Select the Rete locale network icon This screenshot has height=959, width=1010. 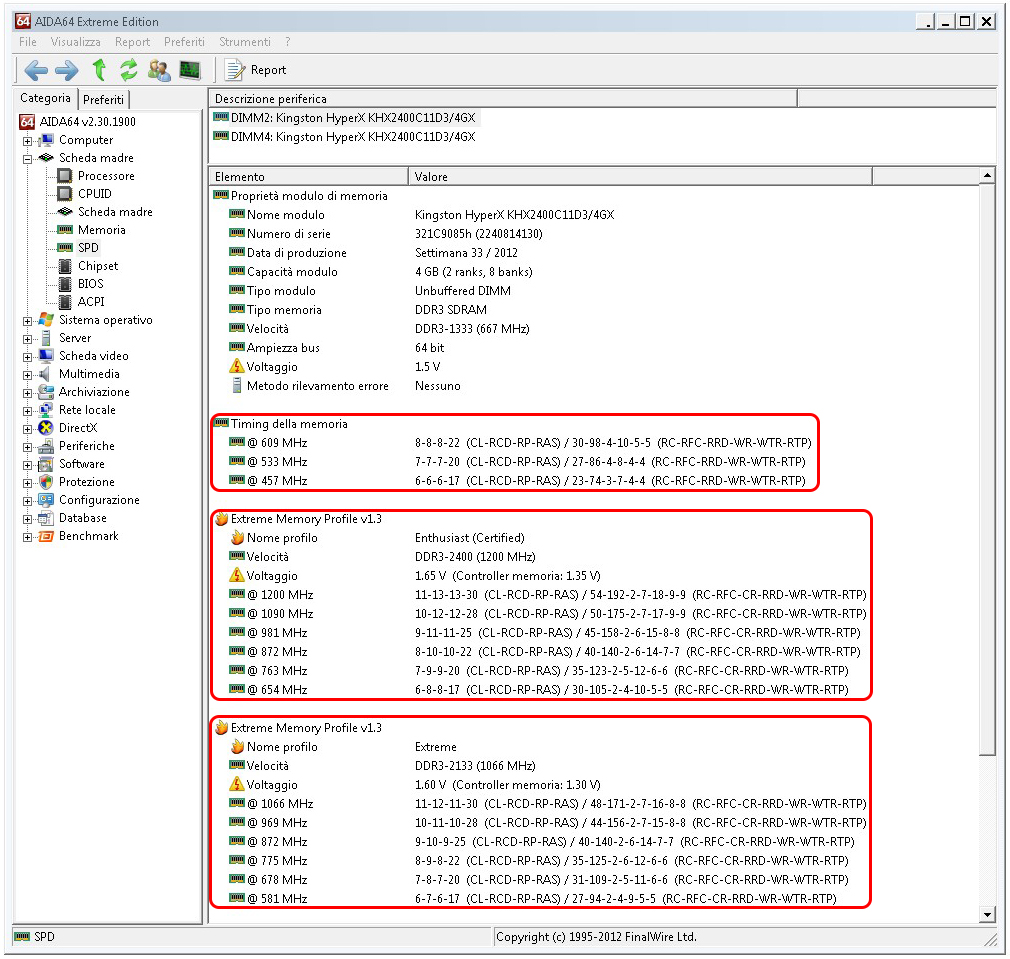[x=46, y=410]
